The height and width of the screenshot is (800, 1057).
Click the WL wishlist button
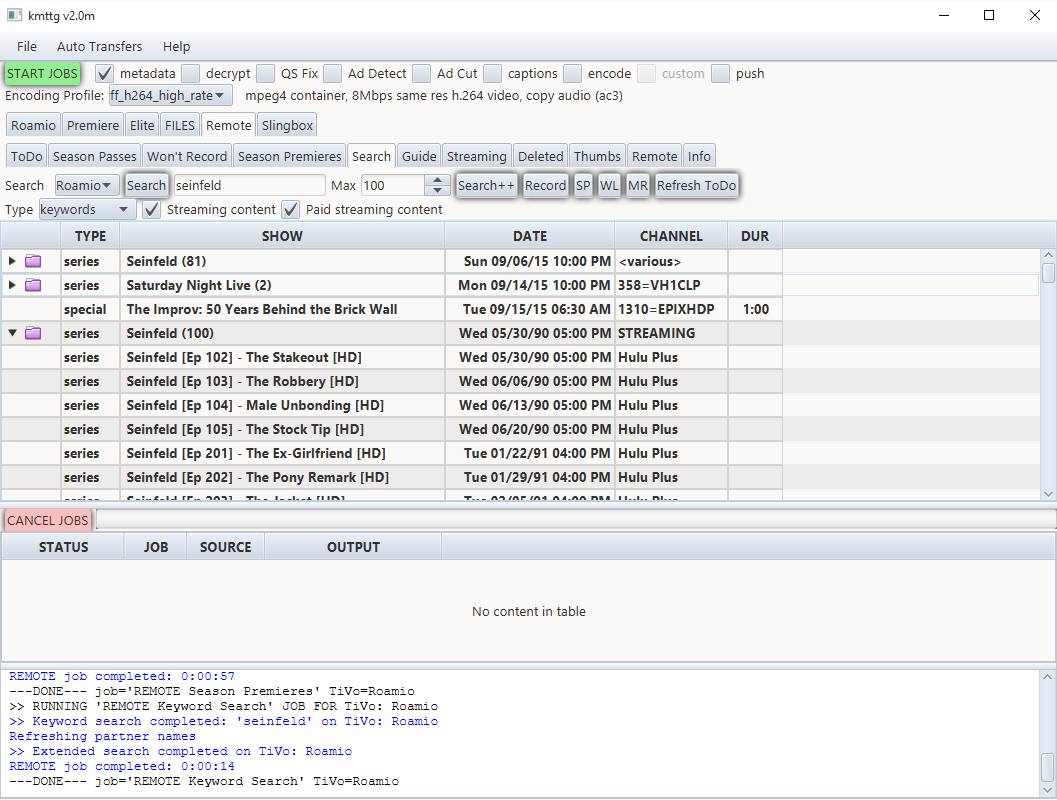609,185
